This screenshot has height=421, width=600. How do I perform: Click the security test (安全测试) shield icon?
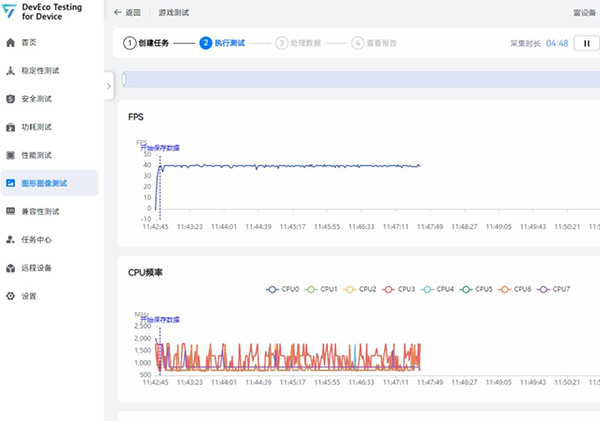pyautogui.click(x=10, y=99)
